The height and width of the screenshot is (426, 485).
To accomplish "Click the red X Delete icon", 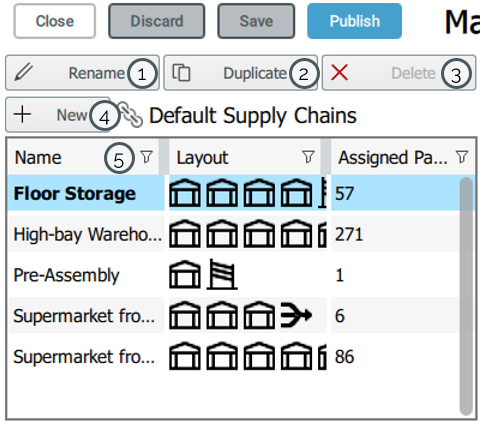I will pyautogui.click(x=339, y=72).
